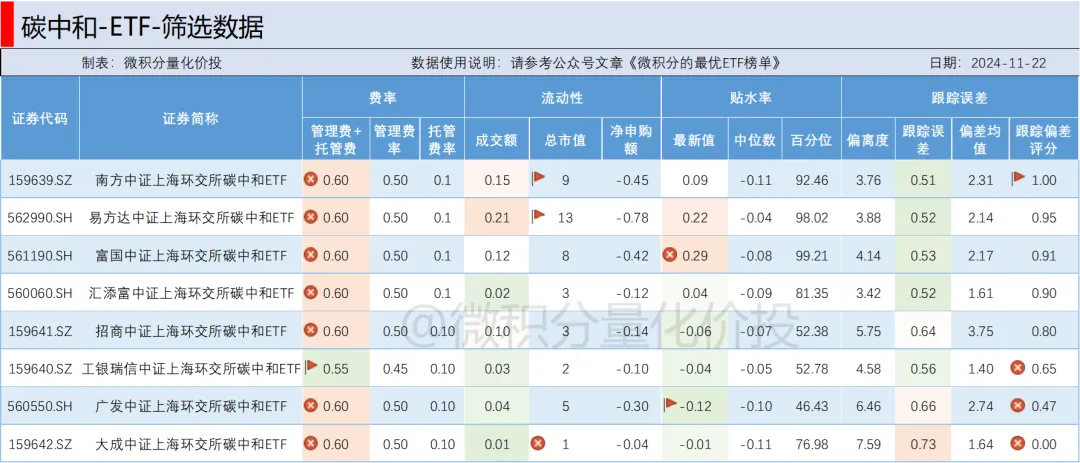Select the 费率 column group header
The width and height of the screenshot is (1080, 463).
pos(383,98)
